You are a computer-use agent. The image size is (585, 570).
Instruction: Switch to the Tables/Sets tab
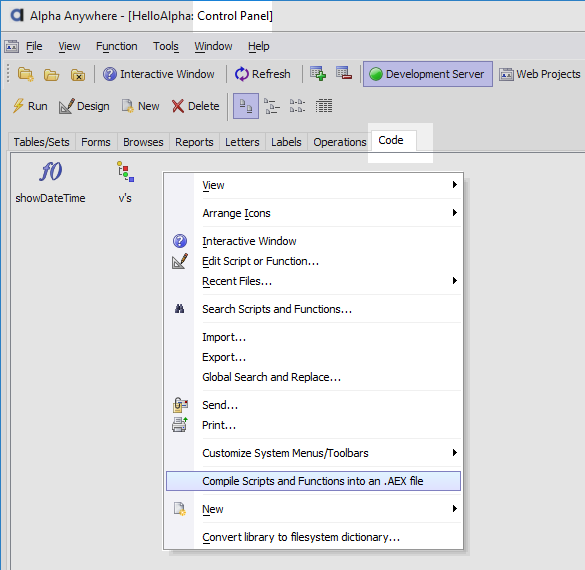tap(42, 142)
